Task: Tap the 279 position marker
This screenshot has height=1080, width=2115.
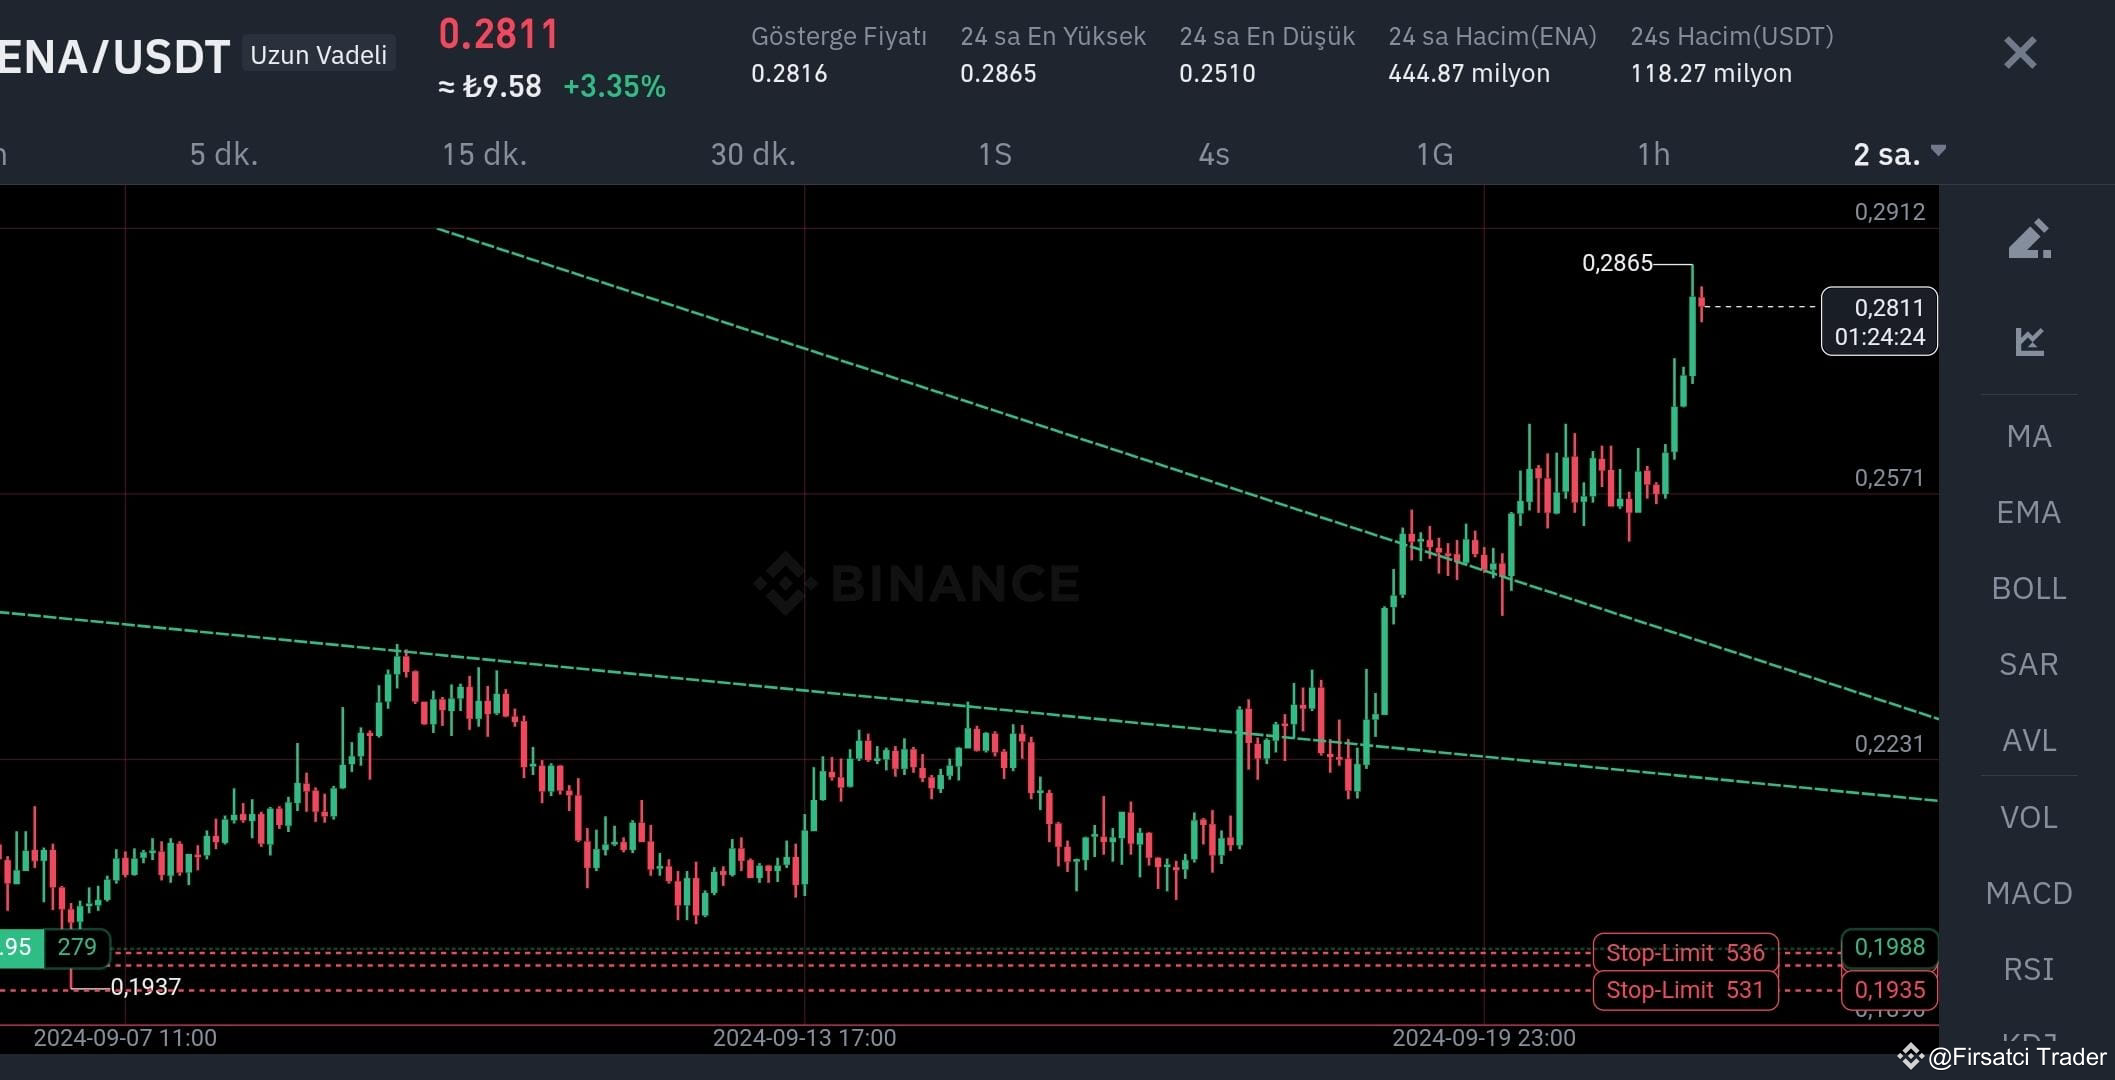Action: 77,947
